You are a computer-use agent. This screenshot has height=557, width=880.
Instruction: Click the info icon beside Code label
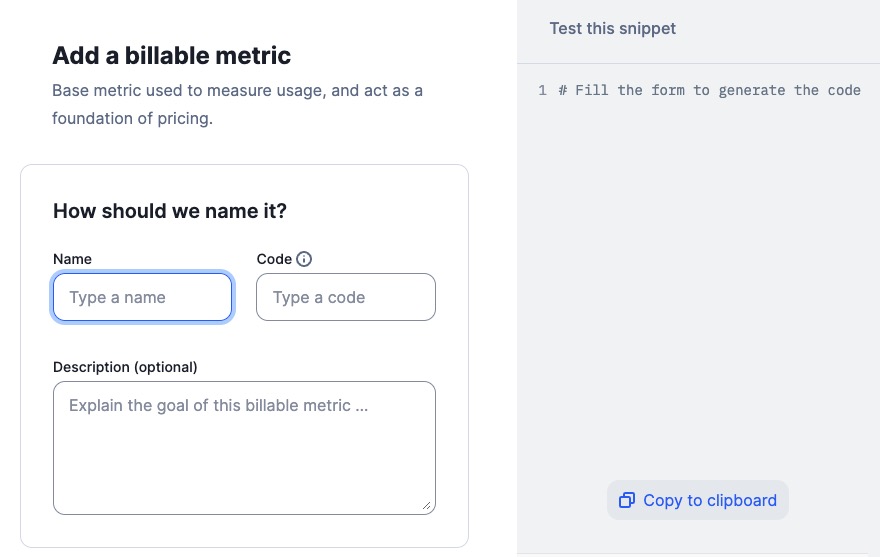pyautogui.click(x=305, y=259)
